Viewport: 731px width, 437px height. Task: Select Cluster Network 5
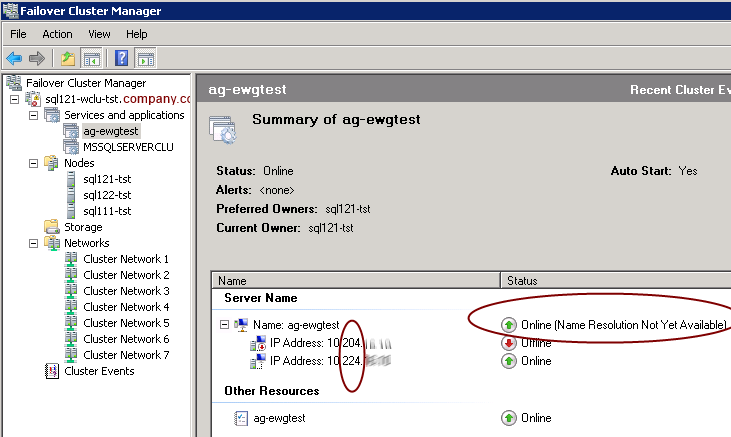coord(126,323)
